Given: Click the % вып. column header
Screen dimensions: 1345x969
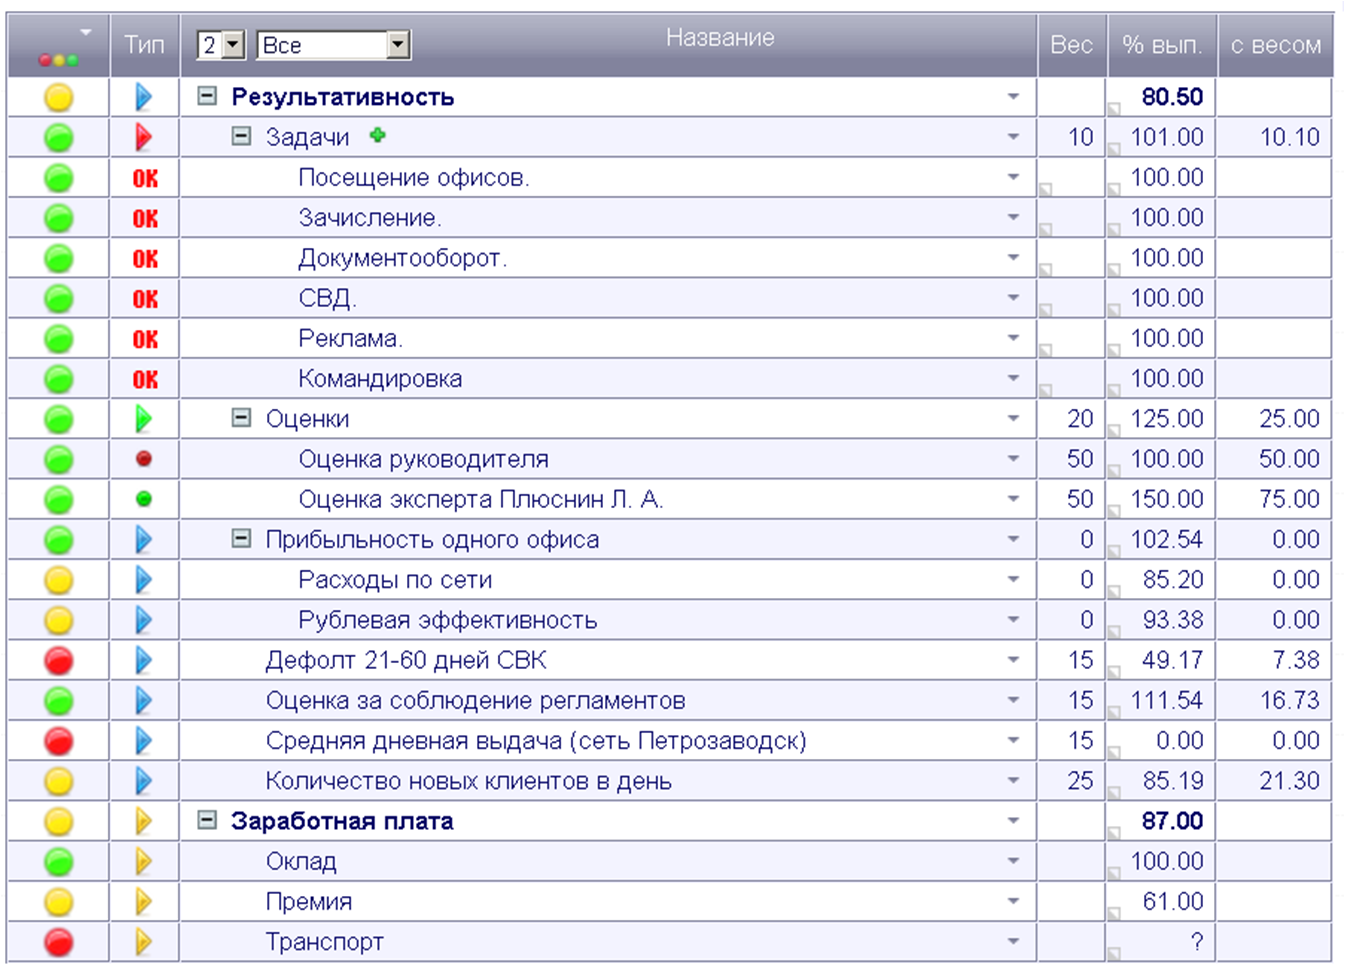Looking at the screenshot, I should click(x=1162, y=45).
